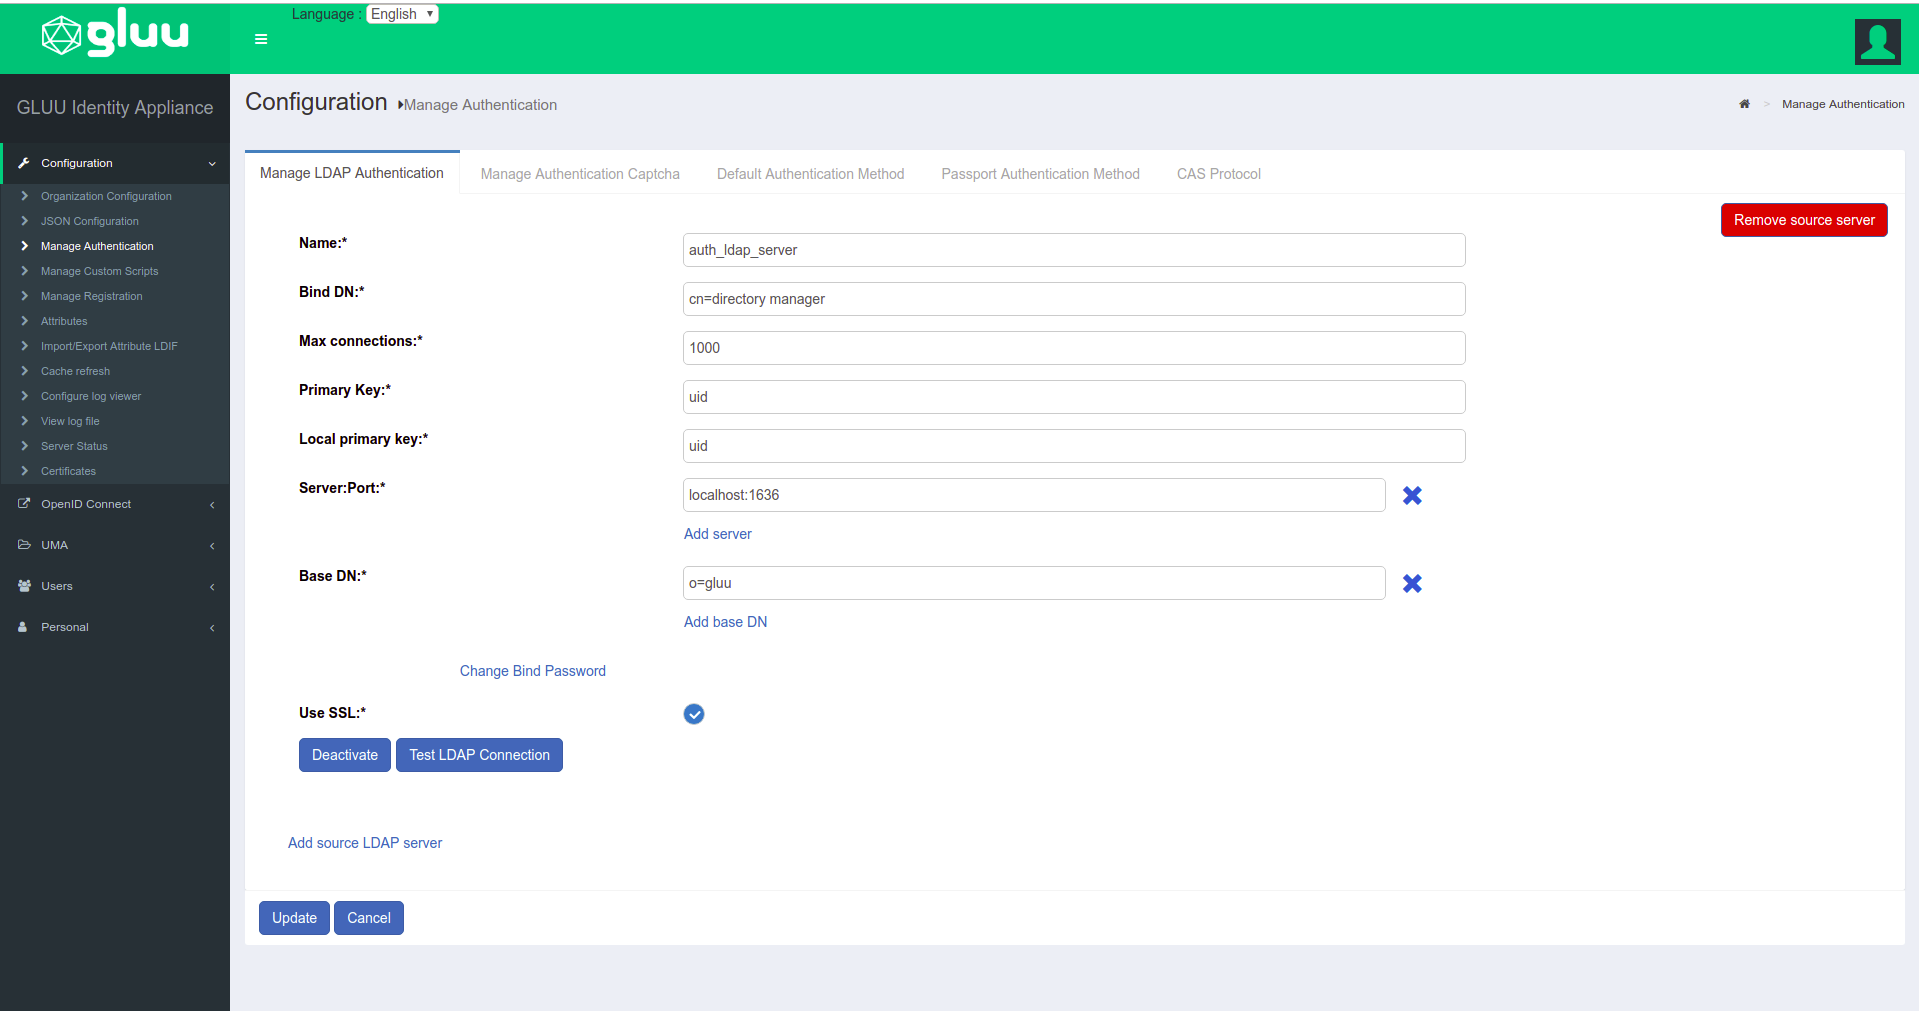Open the Language selection dropdown
The height and width of the screenshot is (1011, 1919).
pyautogui.click(x=402, y=13)
